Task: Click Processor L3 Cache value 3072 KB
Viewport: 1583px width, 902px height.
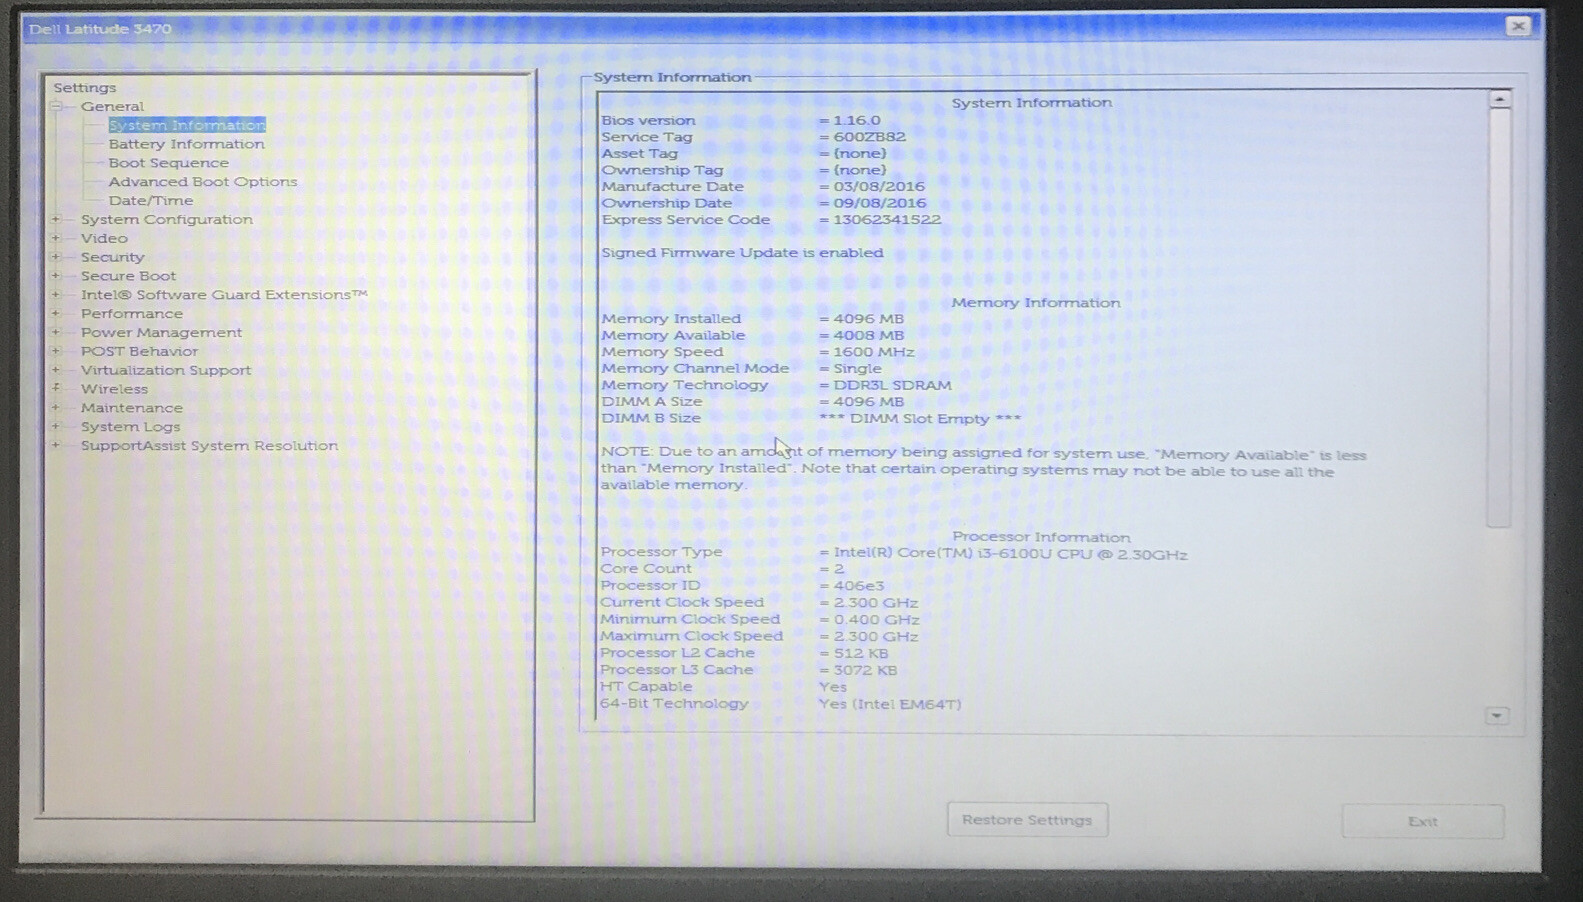Action: click(864, 671)
